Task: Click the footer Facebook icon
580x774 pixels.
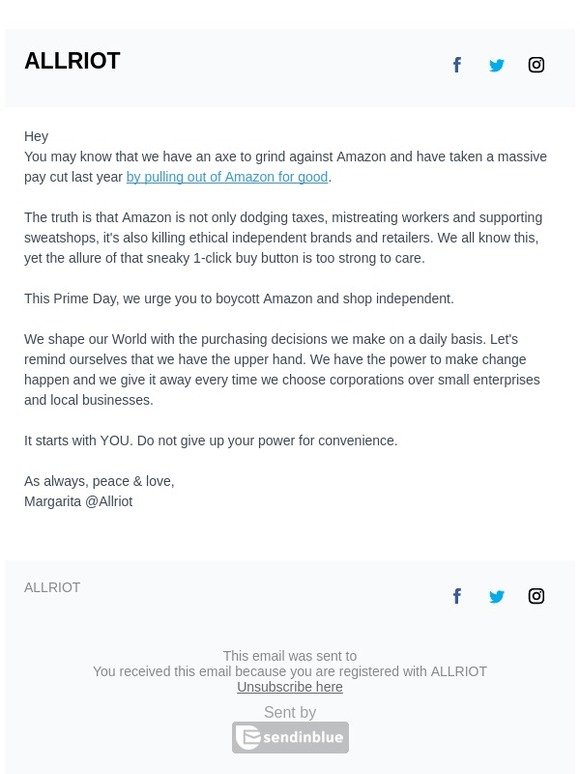Action: tap(457, 596)
